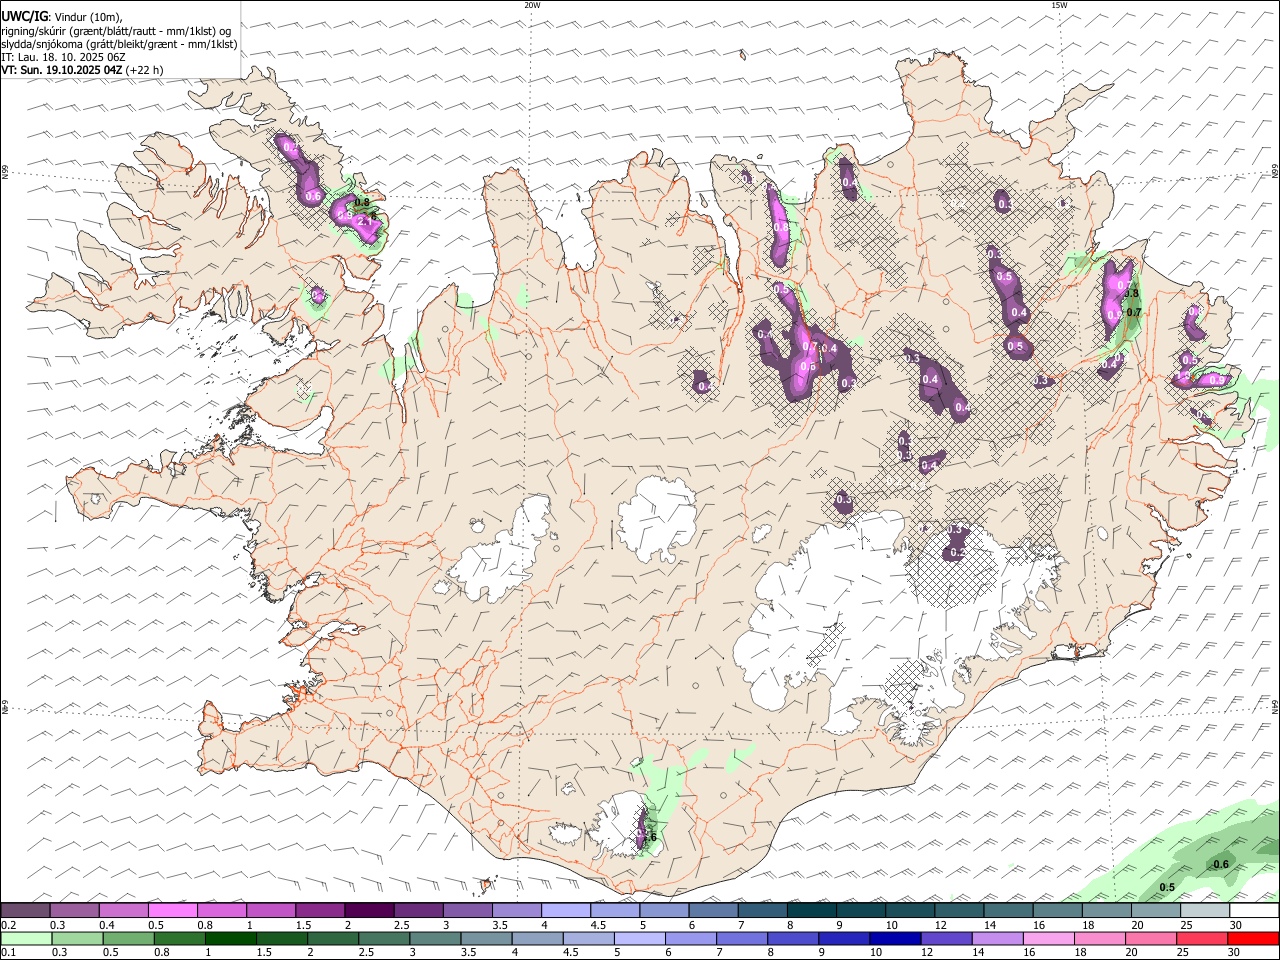Click the lower scale darkest green swatch at 1
The width and height of the screenshot is (1280, 960).
point(230,938)
